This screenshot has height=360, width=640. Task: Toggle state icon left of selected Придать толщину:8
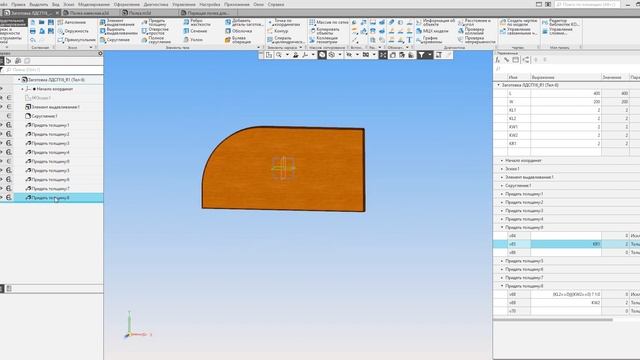9,198
